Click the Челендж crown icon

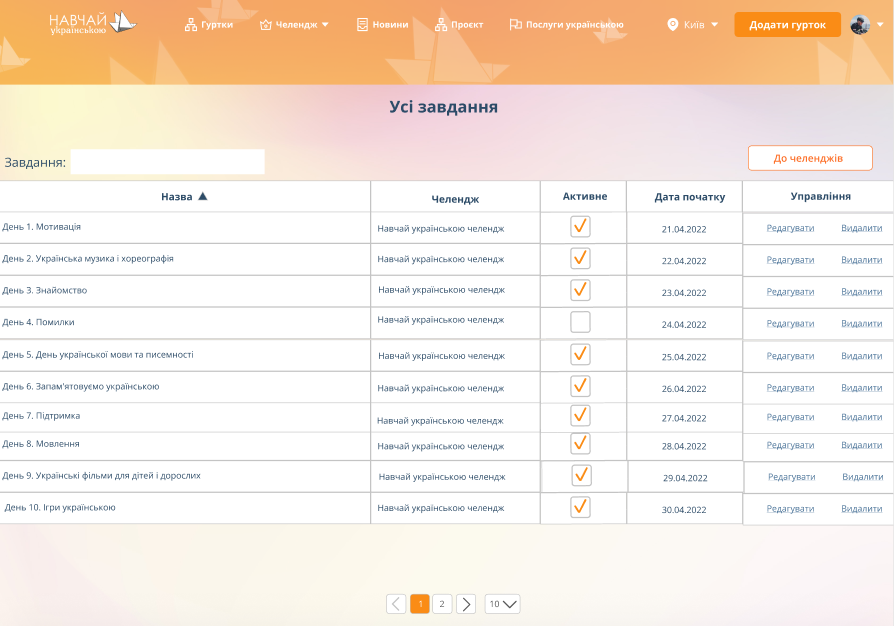(x=265, y=25)
